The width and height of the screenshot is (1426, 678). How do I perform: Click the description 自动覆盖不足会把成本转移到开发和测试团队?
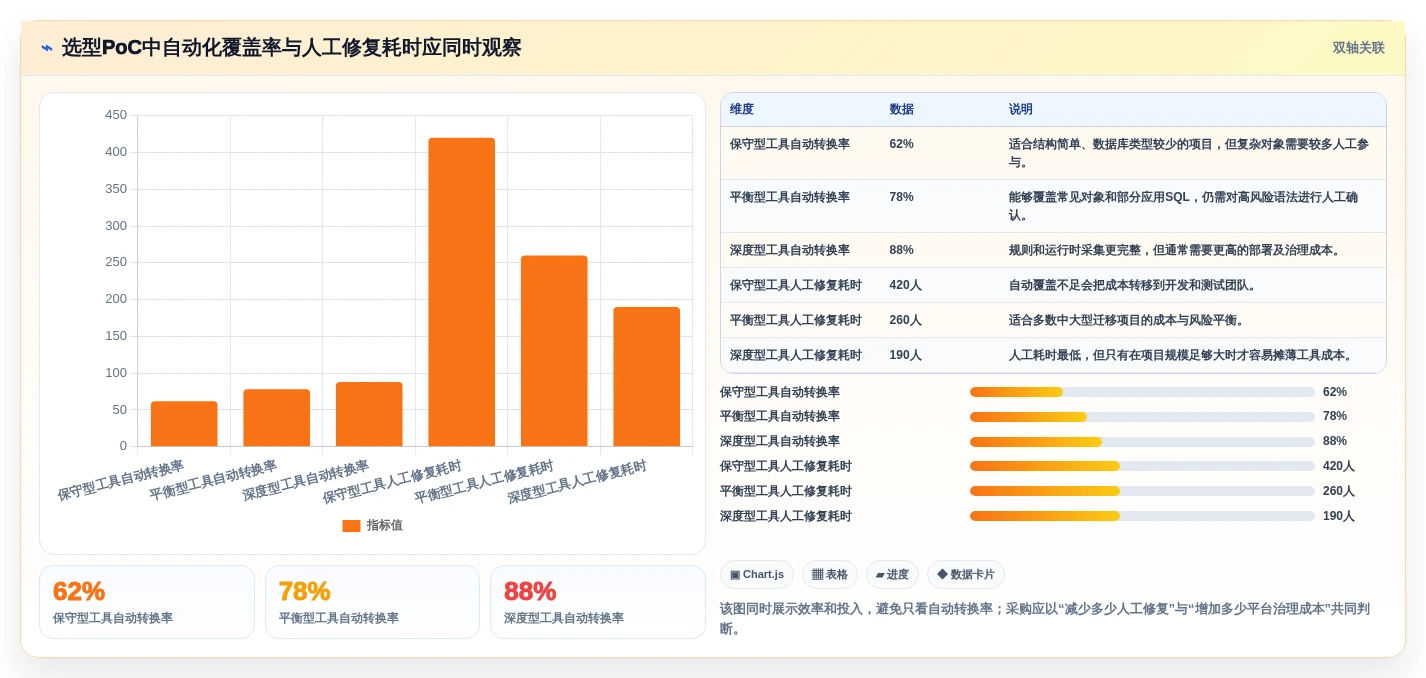[1133, 285]
